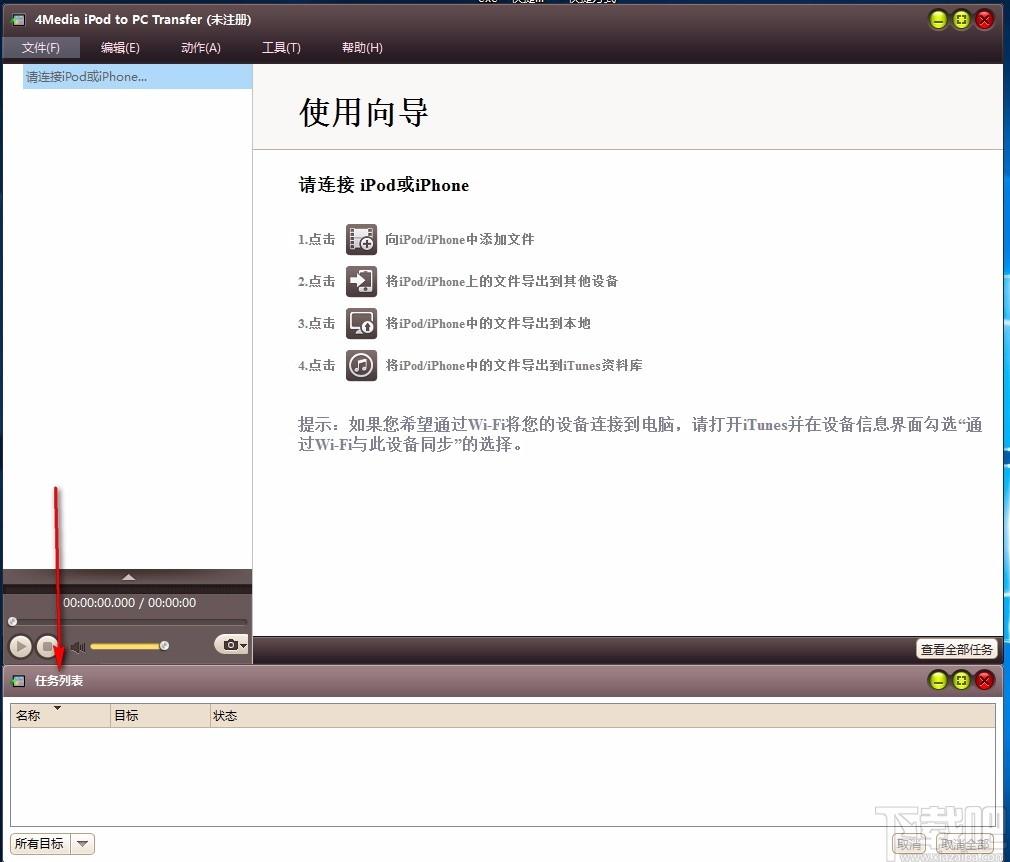Viewport: 1010px width, 862px height.
Task: Click the play button in the player
Action: (x=20, y=646)
